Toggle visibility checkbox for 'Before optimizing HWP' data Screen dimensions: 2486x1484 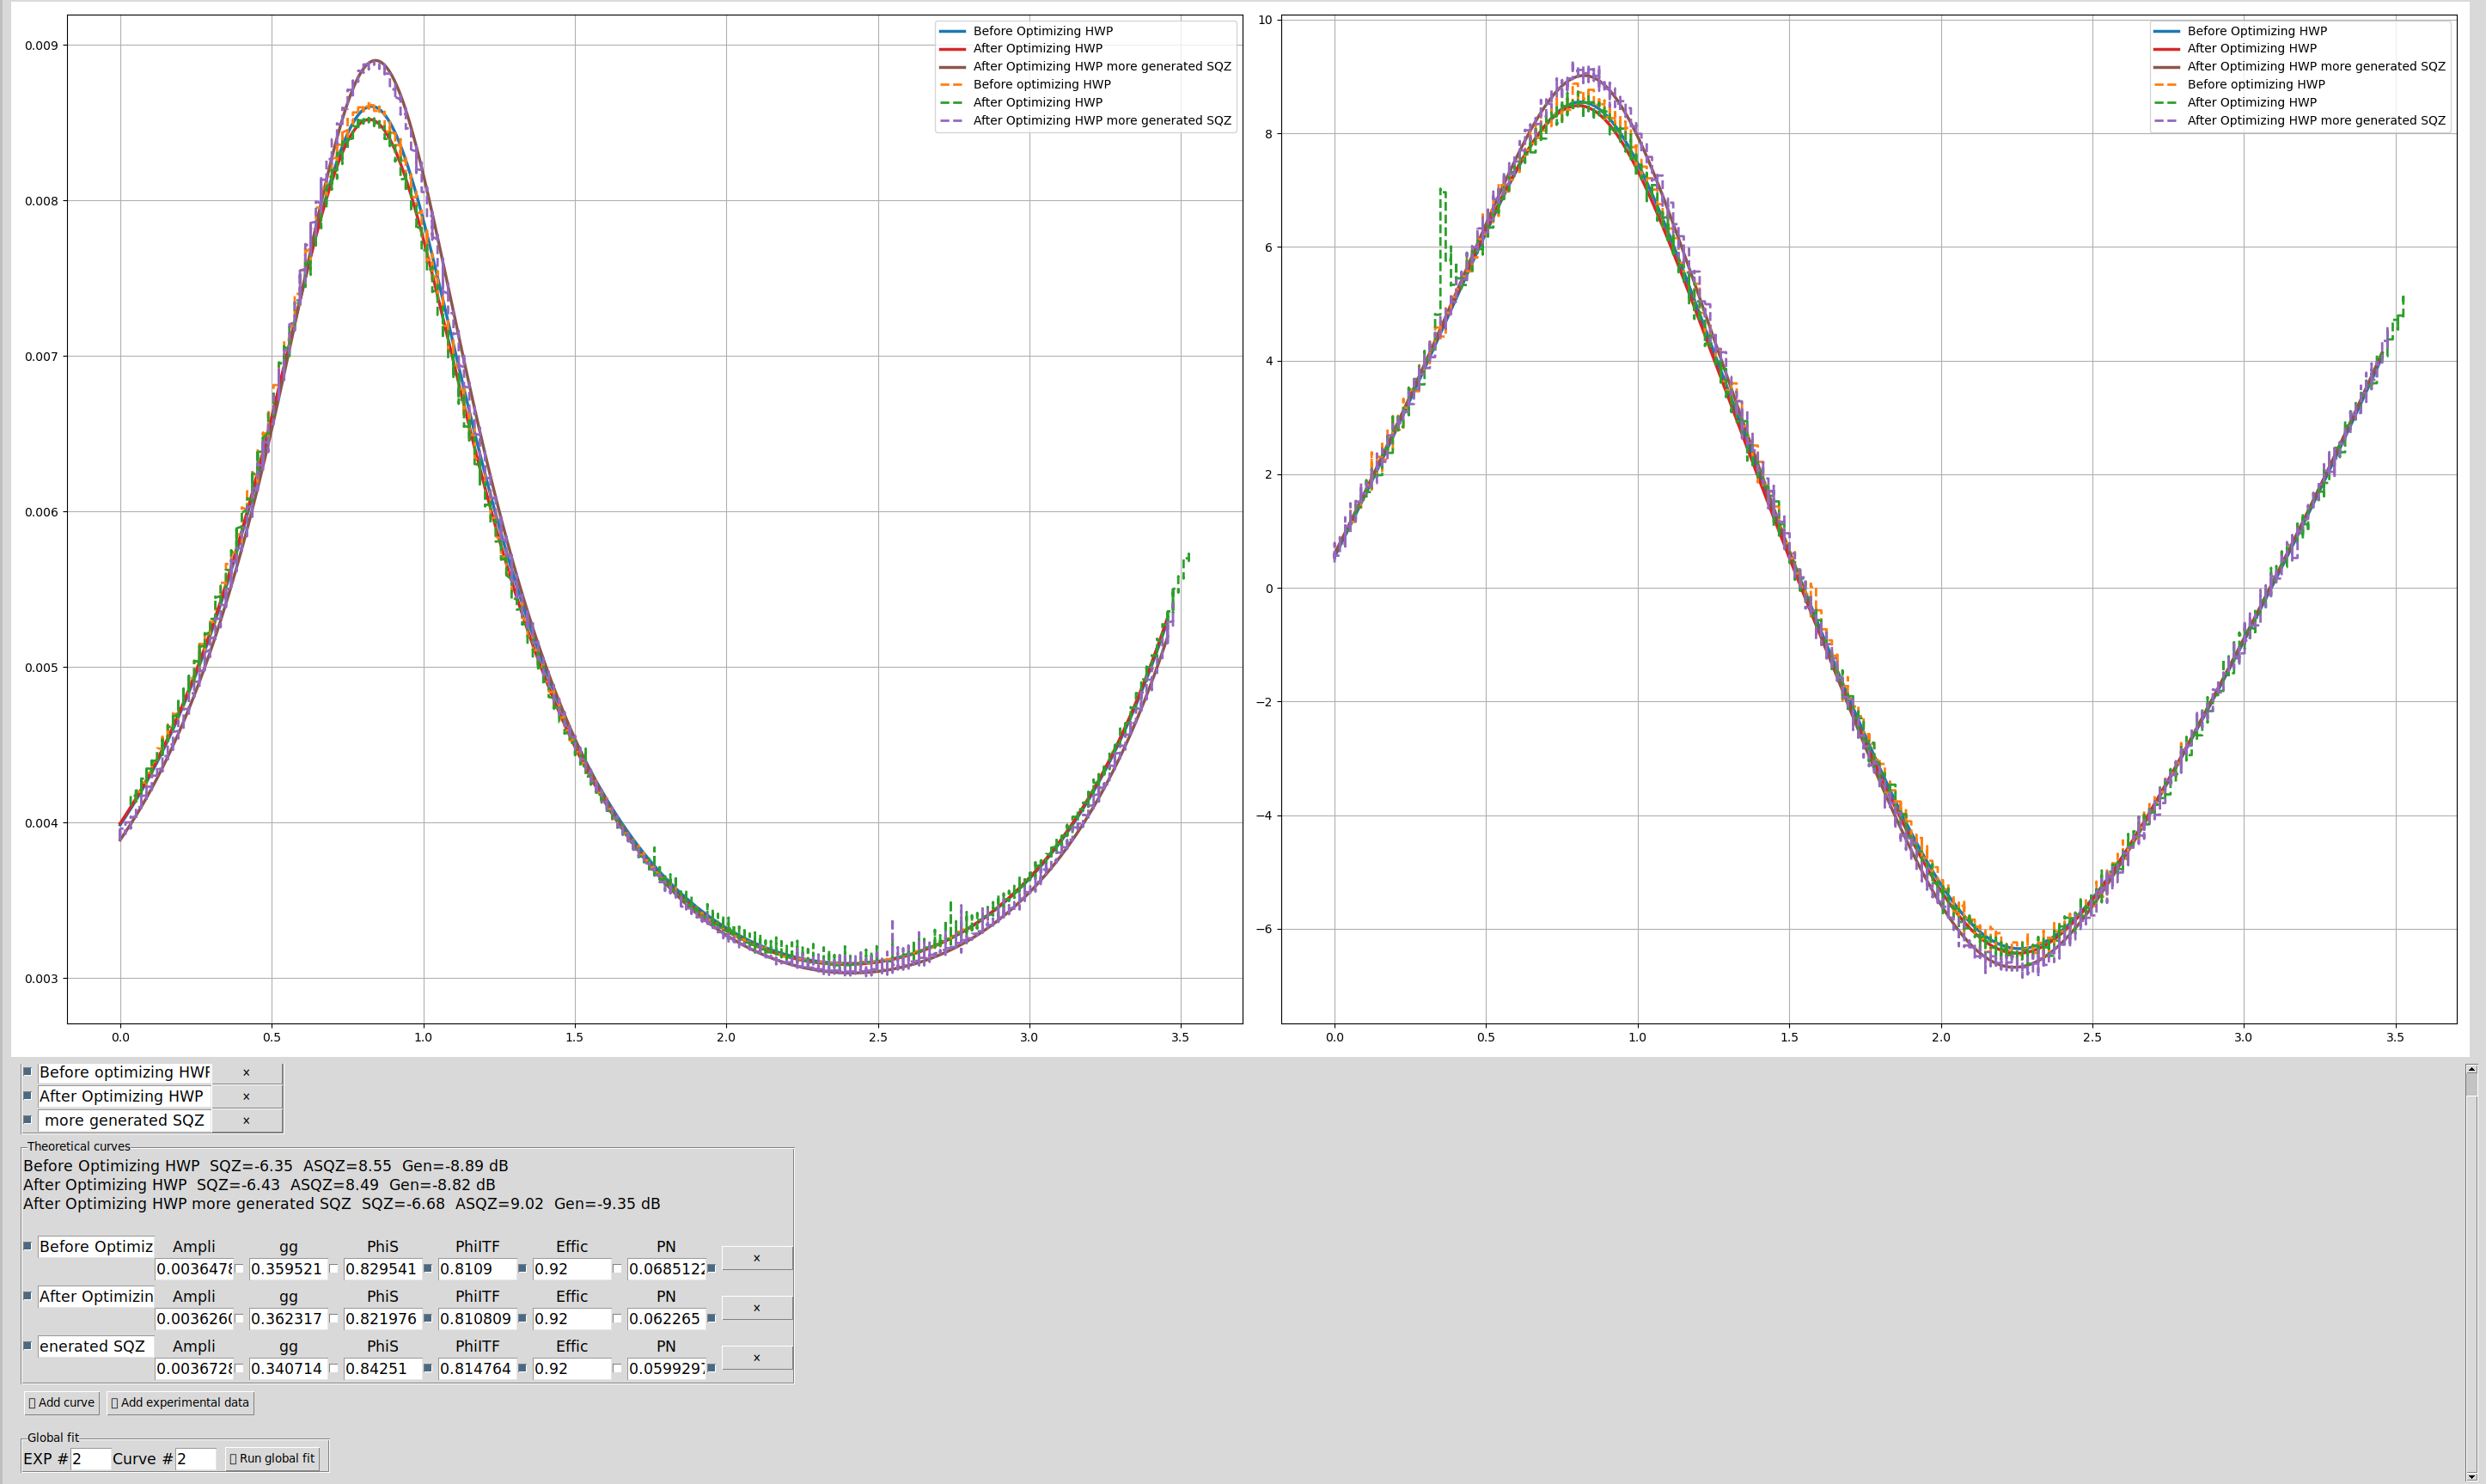(28, 1071)
